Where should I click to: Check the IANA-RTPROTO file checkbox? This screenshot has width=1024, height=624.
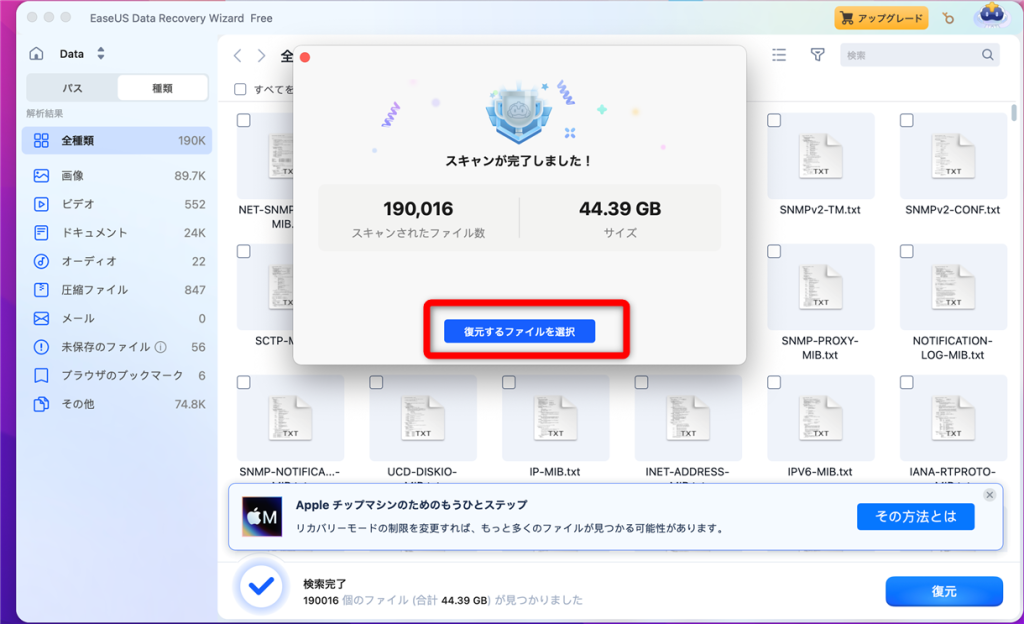906,382
